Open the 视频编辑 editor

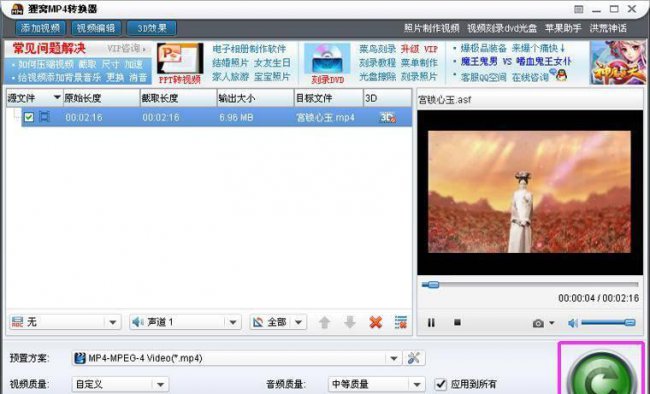click(96, 28)
